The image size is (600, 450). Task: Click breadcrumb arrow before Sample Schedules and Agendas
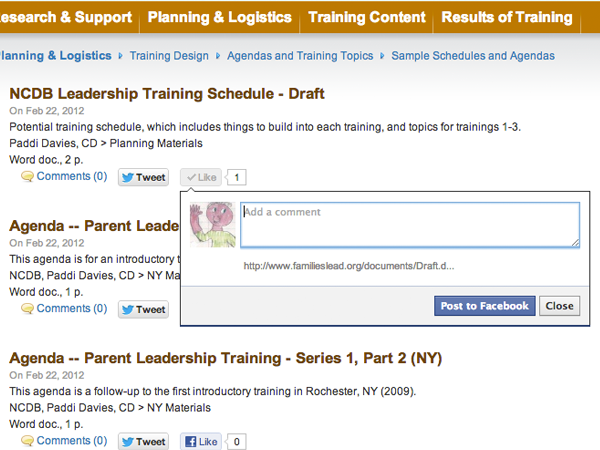382,56
